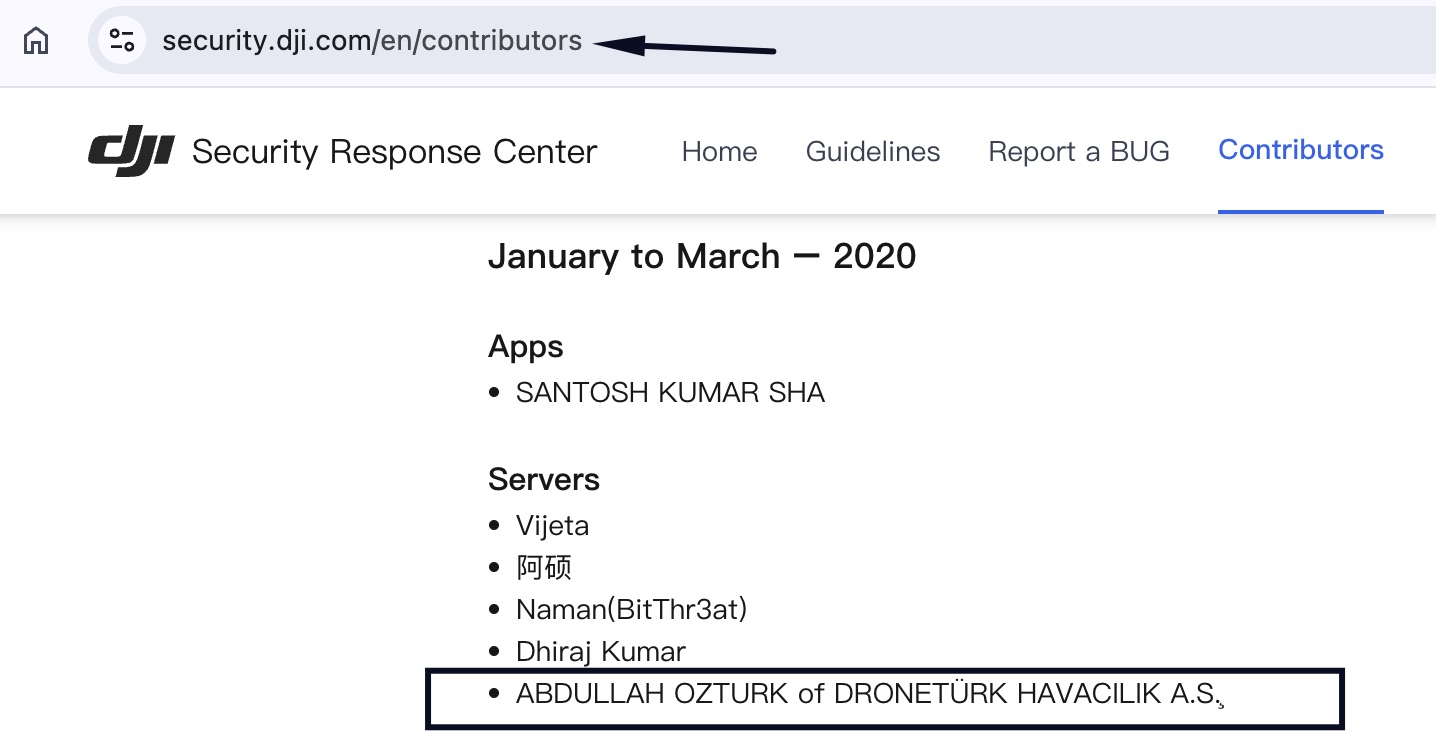Image resolution: width=1436 pixels, height=748 pixels.
Task: Click the browser home icon
Action: point(36,41)
